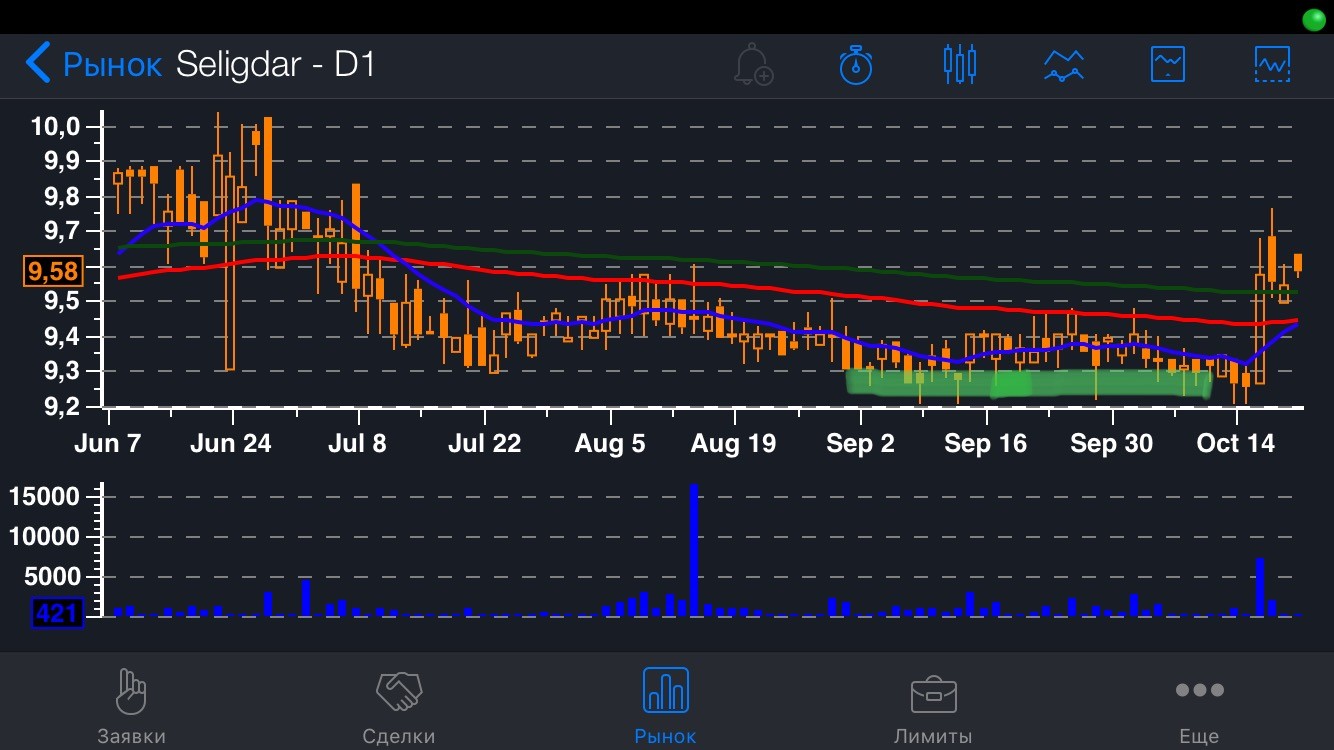Open the line indicators icon

click(1064, 65)
